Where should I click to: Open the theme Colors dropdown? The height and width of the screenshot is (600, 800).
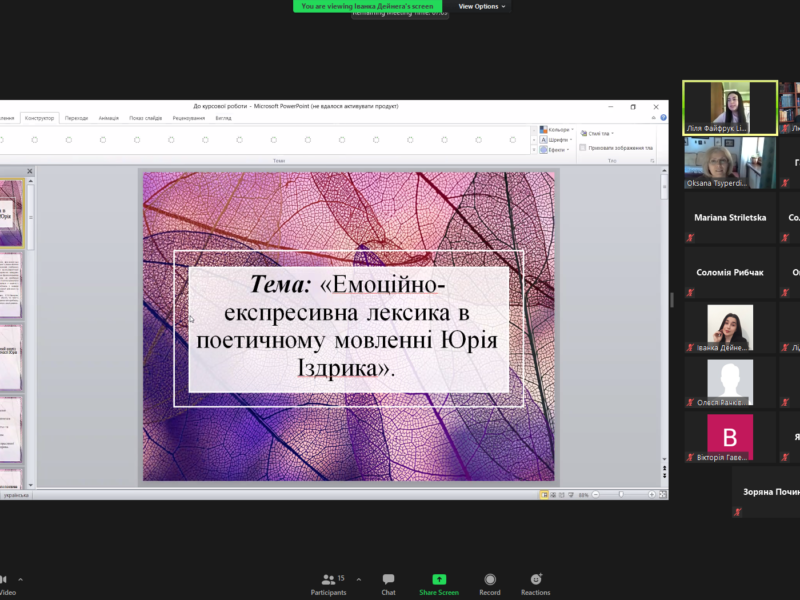point(557,130)
